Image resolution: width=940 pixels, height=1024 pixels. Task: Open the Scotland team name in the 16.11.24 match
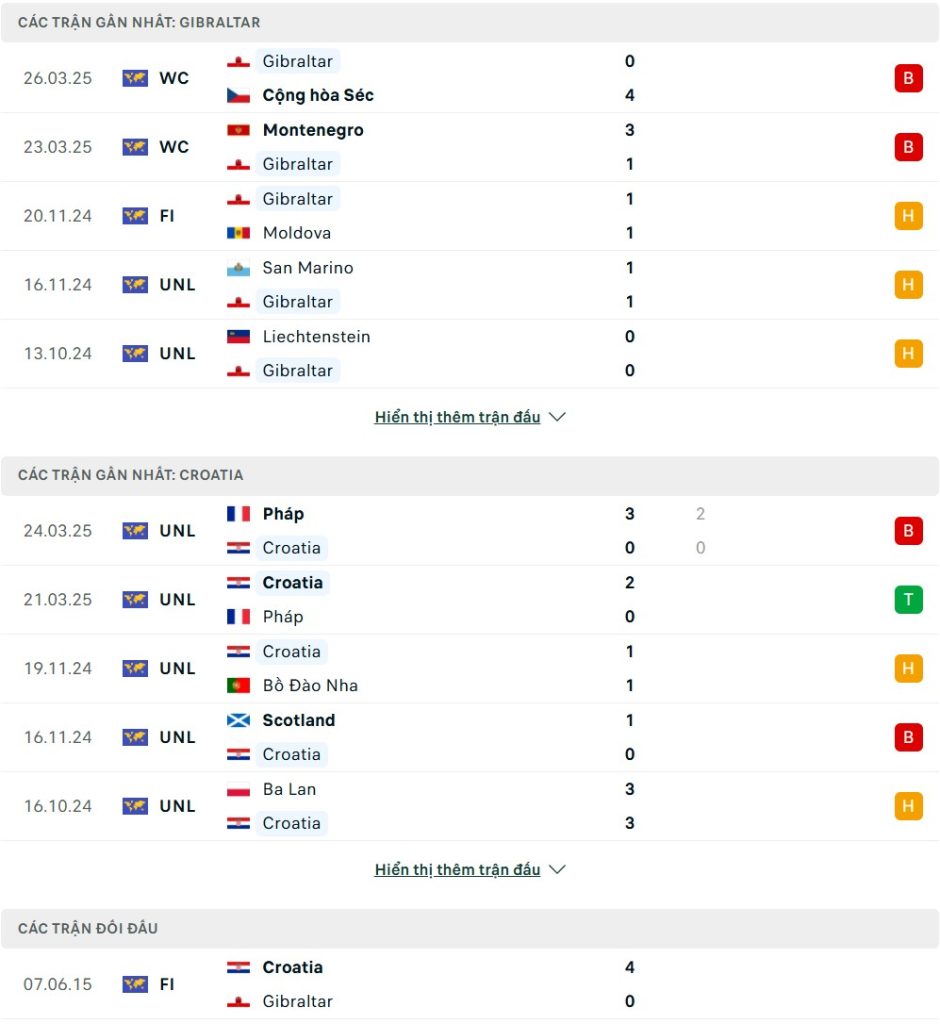(x=299, y=720)
